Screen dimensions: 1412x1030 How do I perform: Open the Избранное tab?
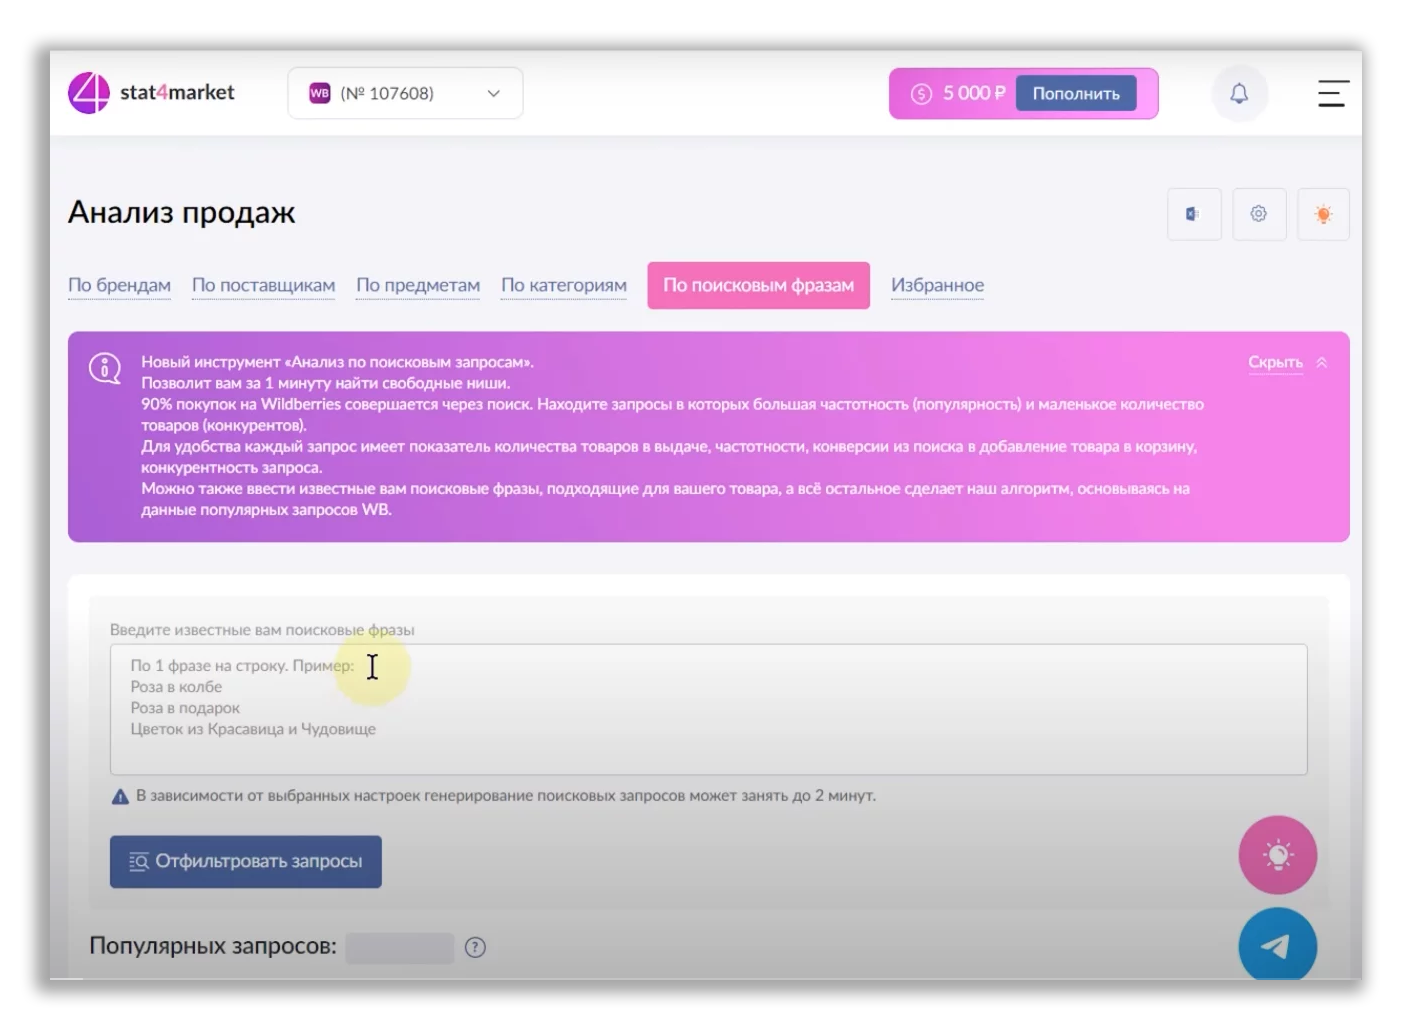[937, 285]
